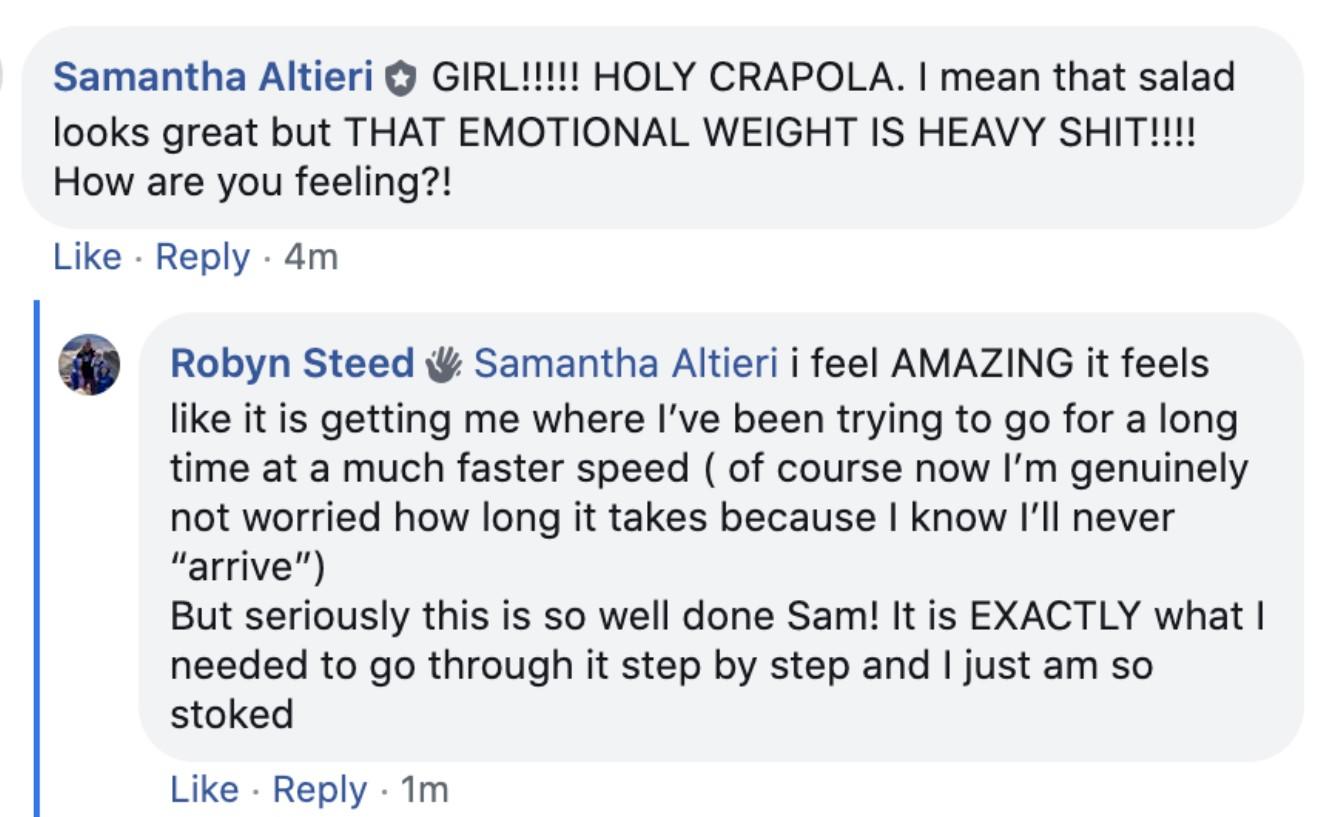Like Samantha Altieri's comment
This screenshot has height=817, width=1330.
(x=87, y=257)
